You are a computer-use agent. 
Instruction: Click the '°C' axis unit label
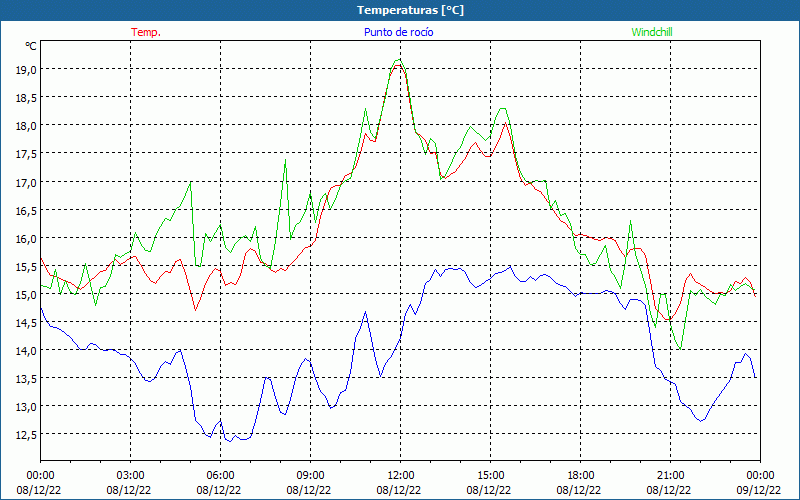tap(31, 46)
